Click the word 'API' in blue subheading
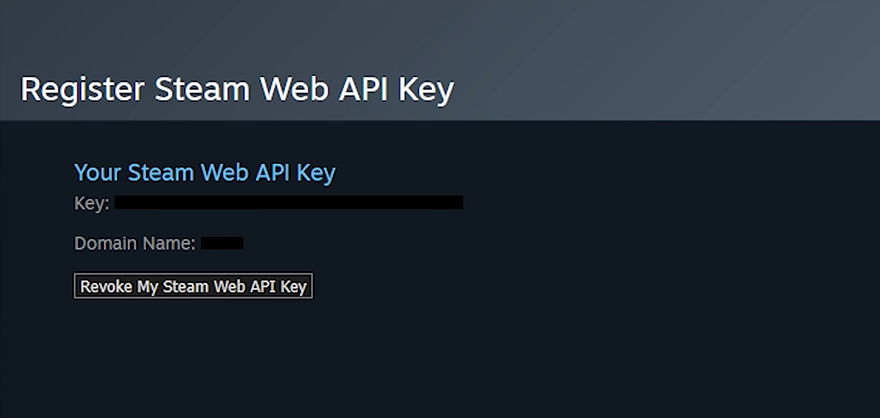 click(272, 172)
